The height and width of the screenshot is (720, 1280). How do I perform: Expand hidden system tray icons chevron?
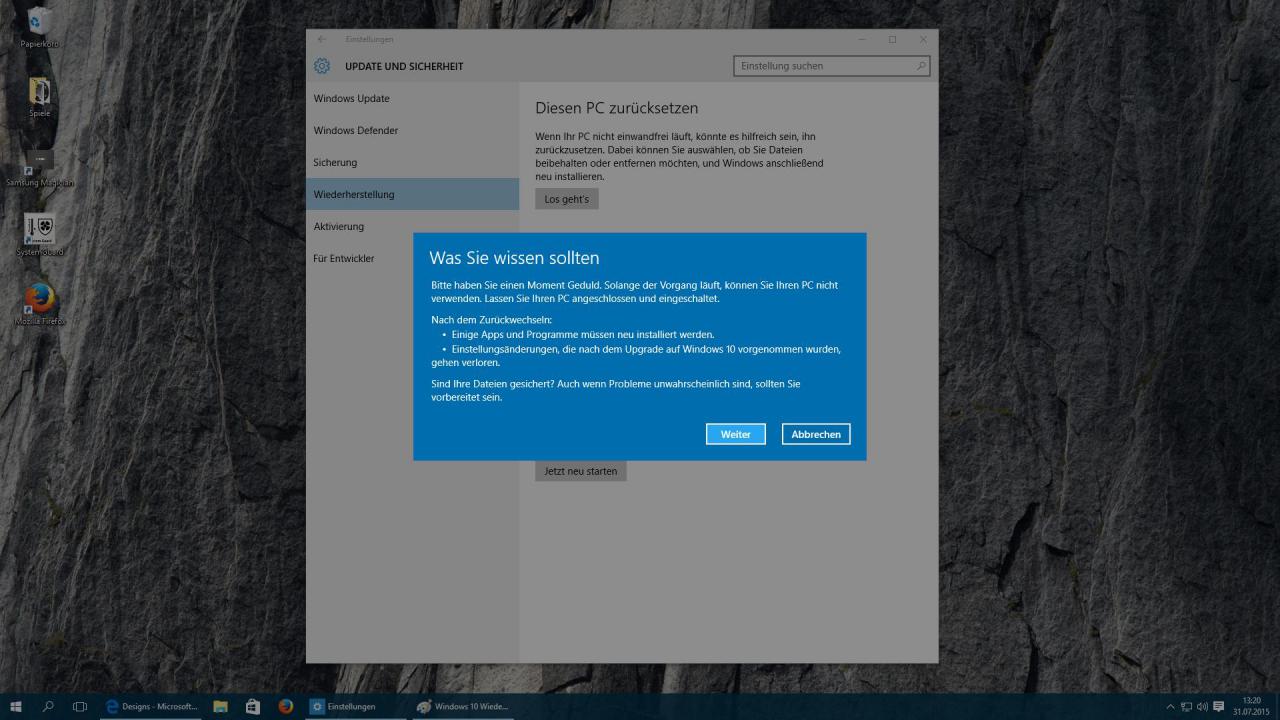(1171, 707)
